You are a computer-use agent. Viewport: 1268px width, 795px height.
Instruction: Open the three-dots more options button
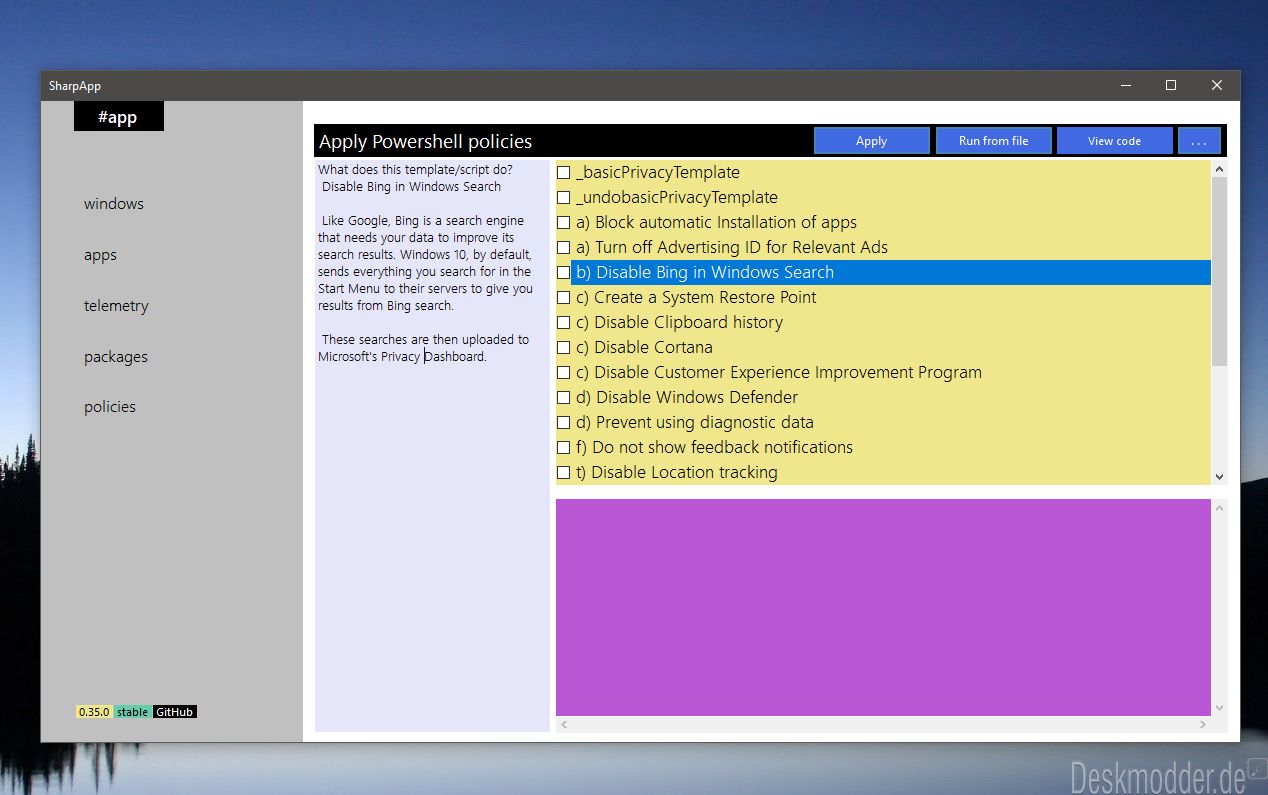[x=1199, y=141]
